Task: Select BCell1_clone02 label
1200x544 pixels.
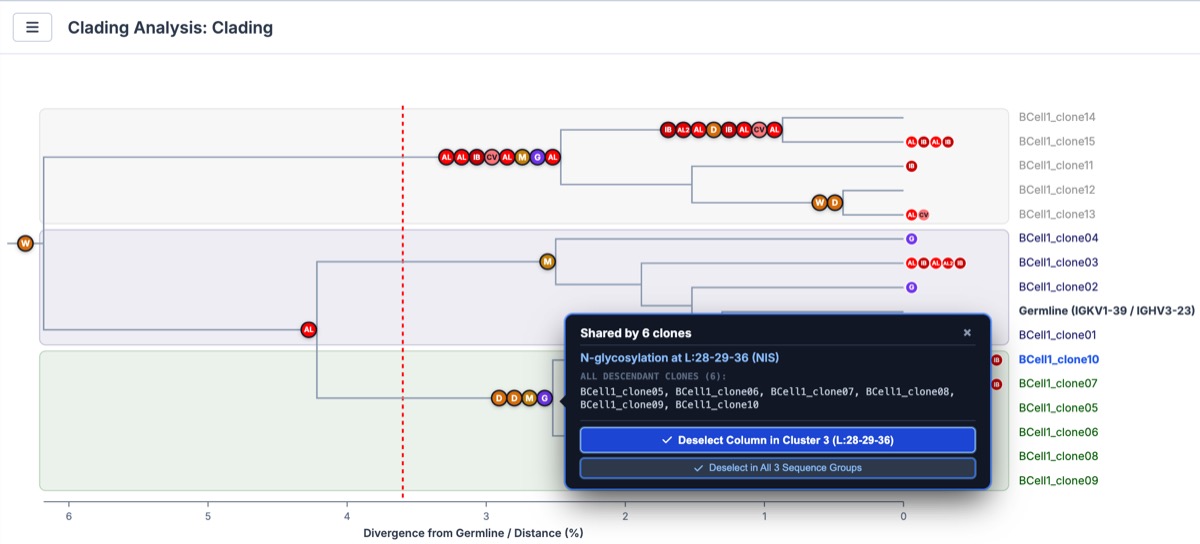Action: tap(1058, 287)
